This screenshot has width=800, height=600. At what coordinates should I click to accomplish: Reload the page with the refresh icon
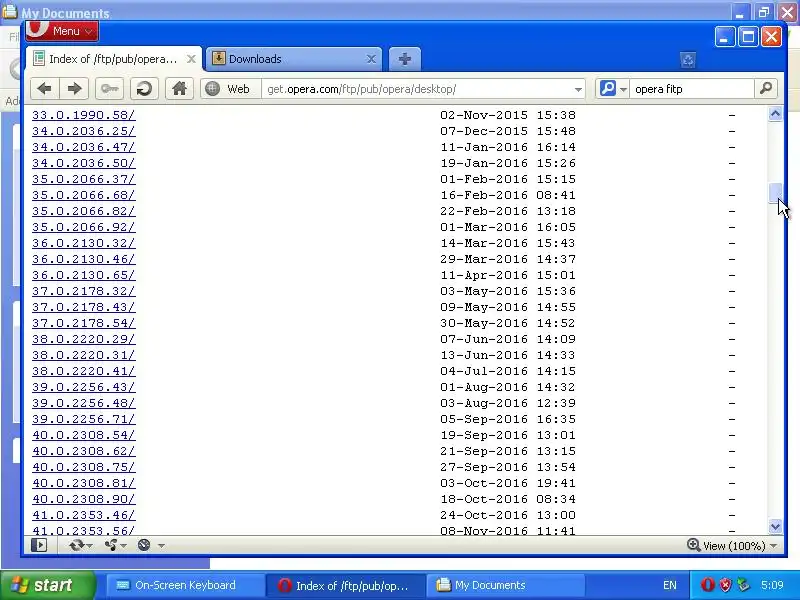point(144,89)
